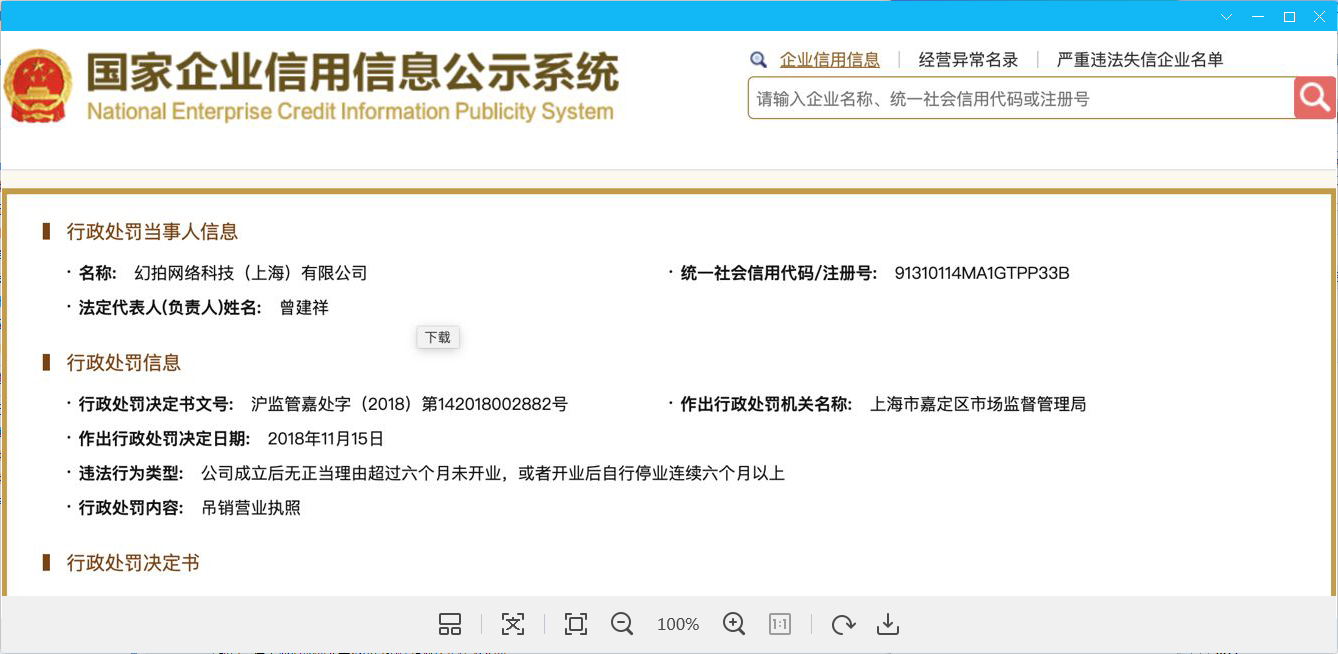Image resolution: width=1338 pixels, height=654 pixels.
Task: Click the decision date 2018年11月15日
Action: (x=326, y=439)
